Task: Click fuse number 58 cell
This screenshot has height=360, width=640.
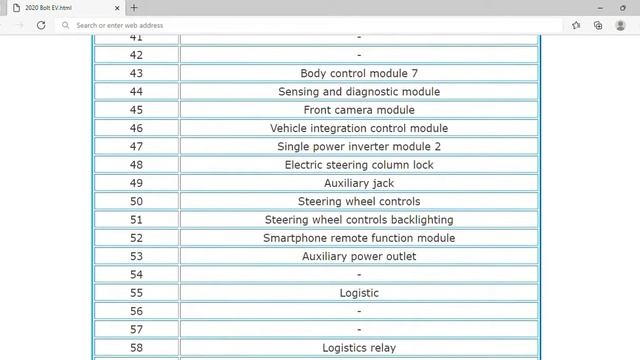Action: [136, 348]
